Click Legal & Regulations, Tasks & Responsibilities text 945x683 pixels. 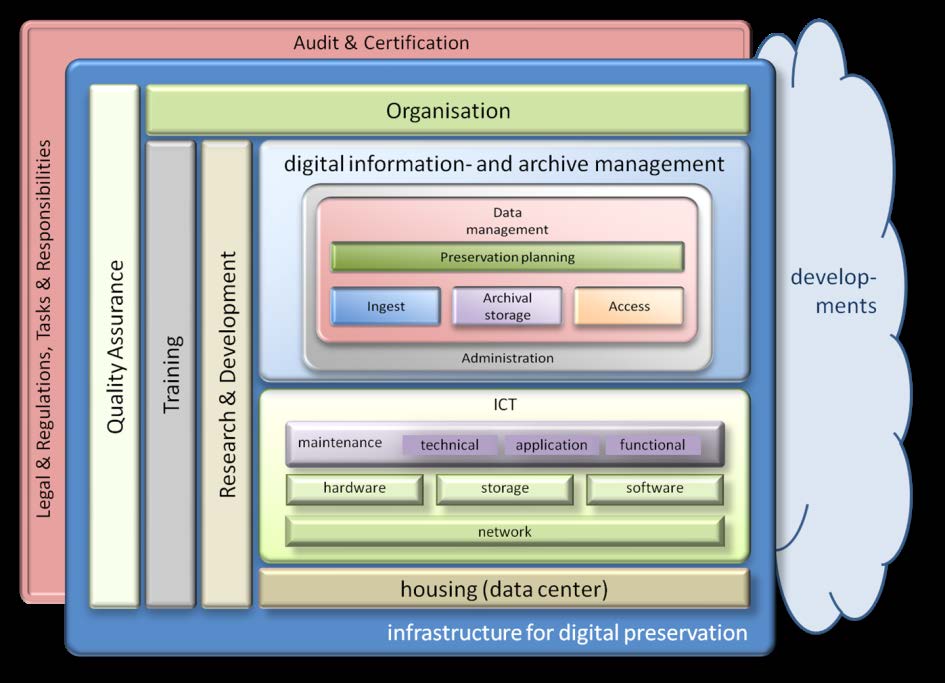[43, 329]
